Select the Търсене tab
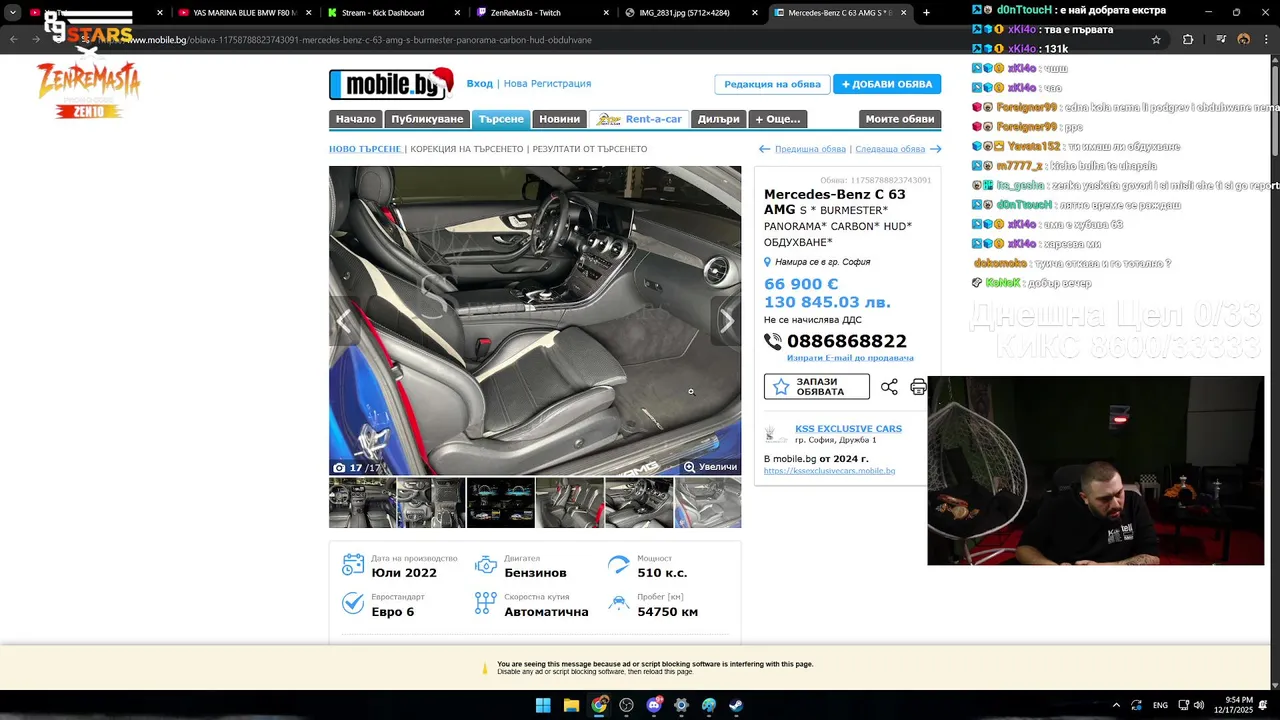 coord(501,119)
